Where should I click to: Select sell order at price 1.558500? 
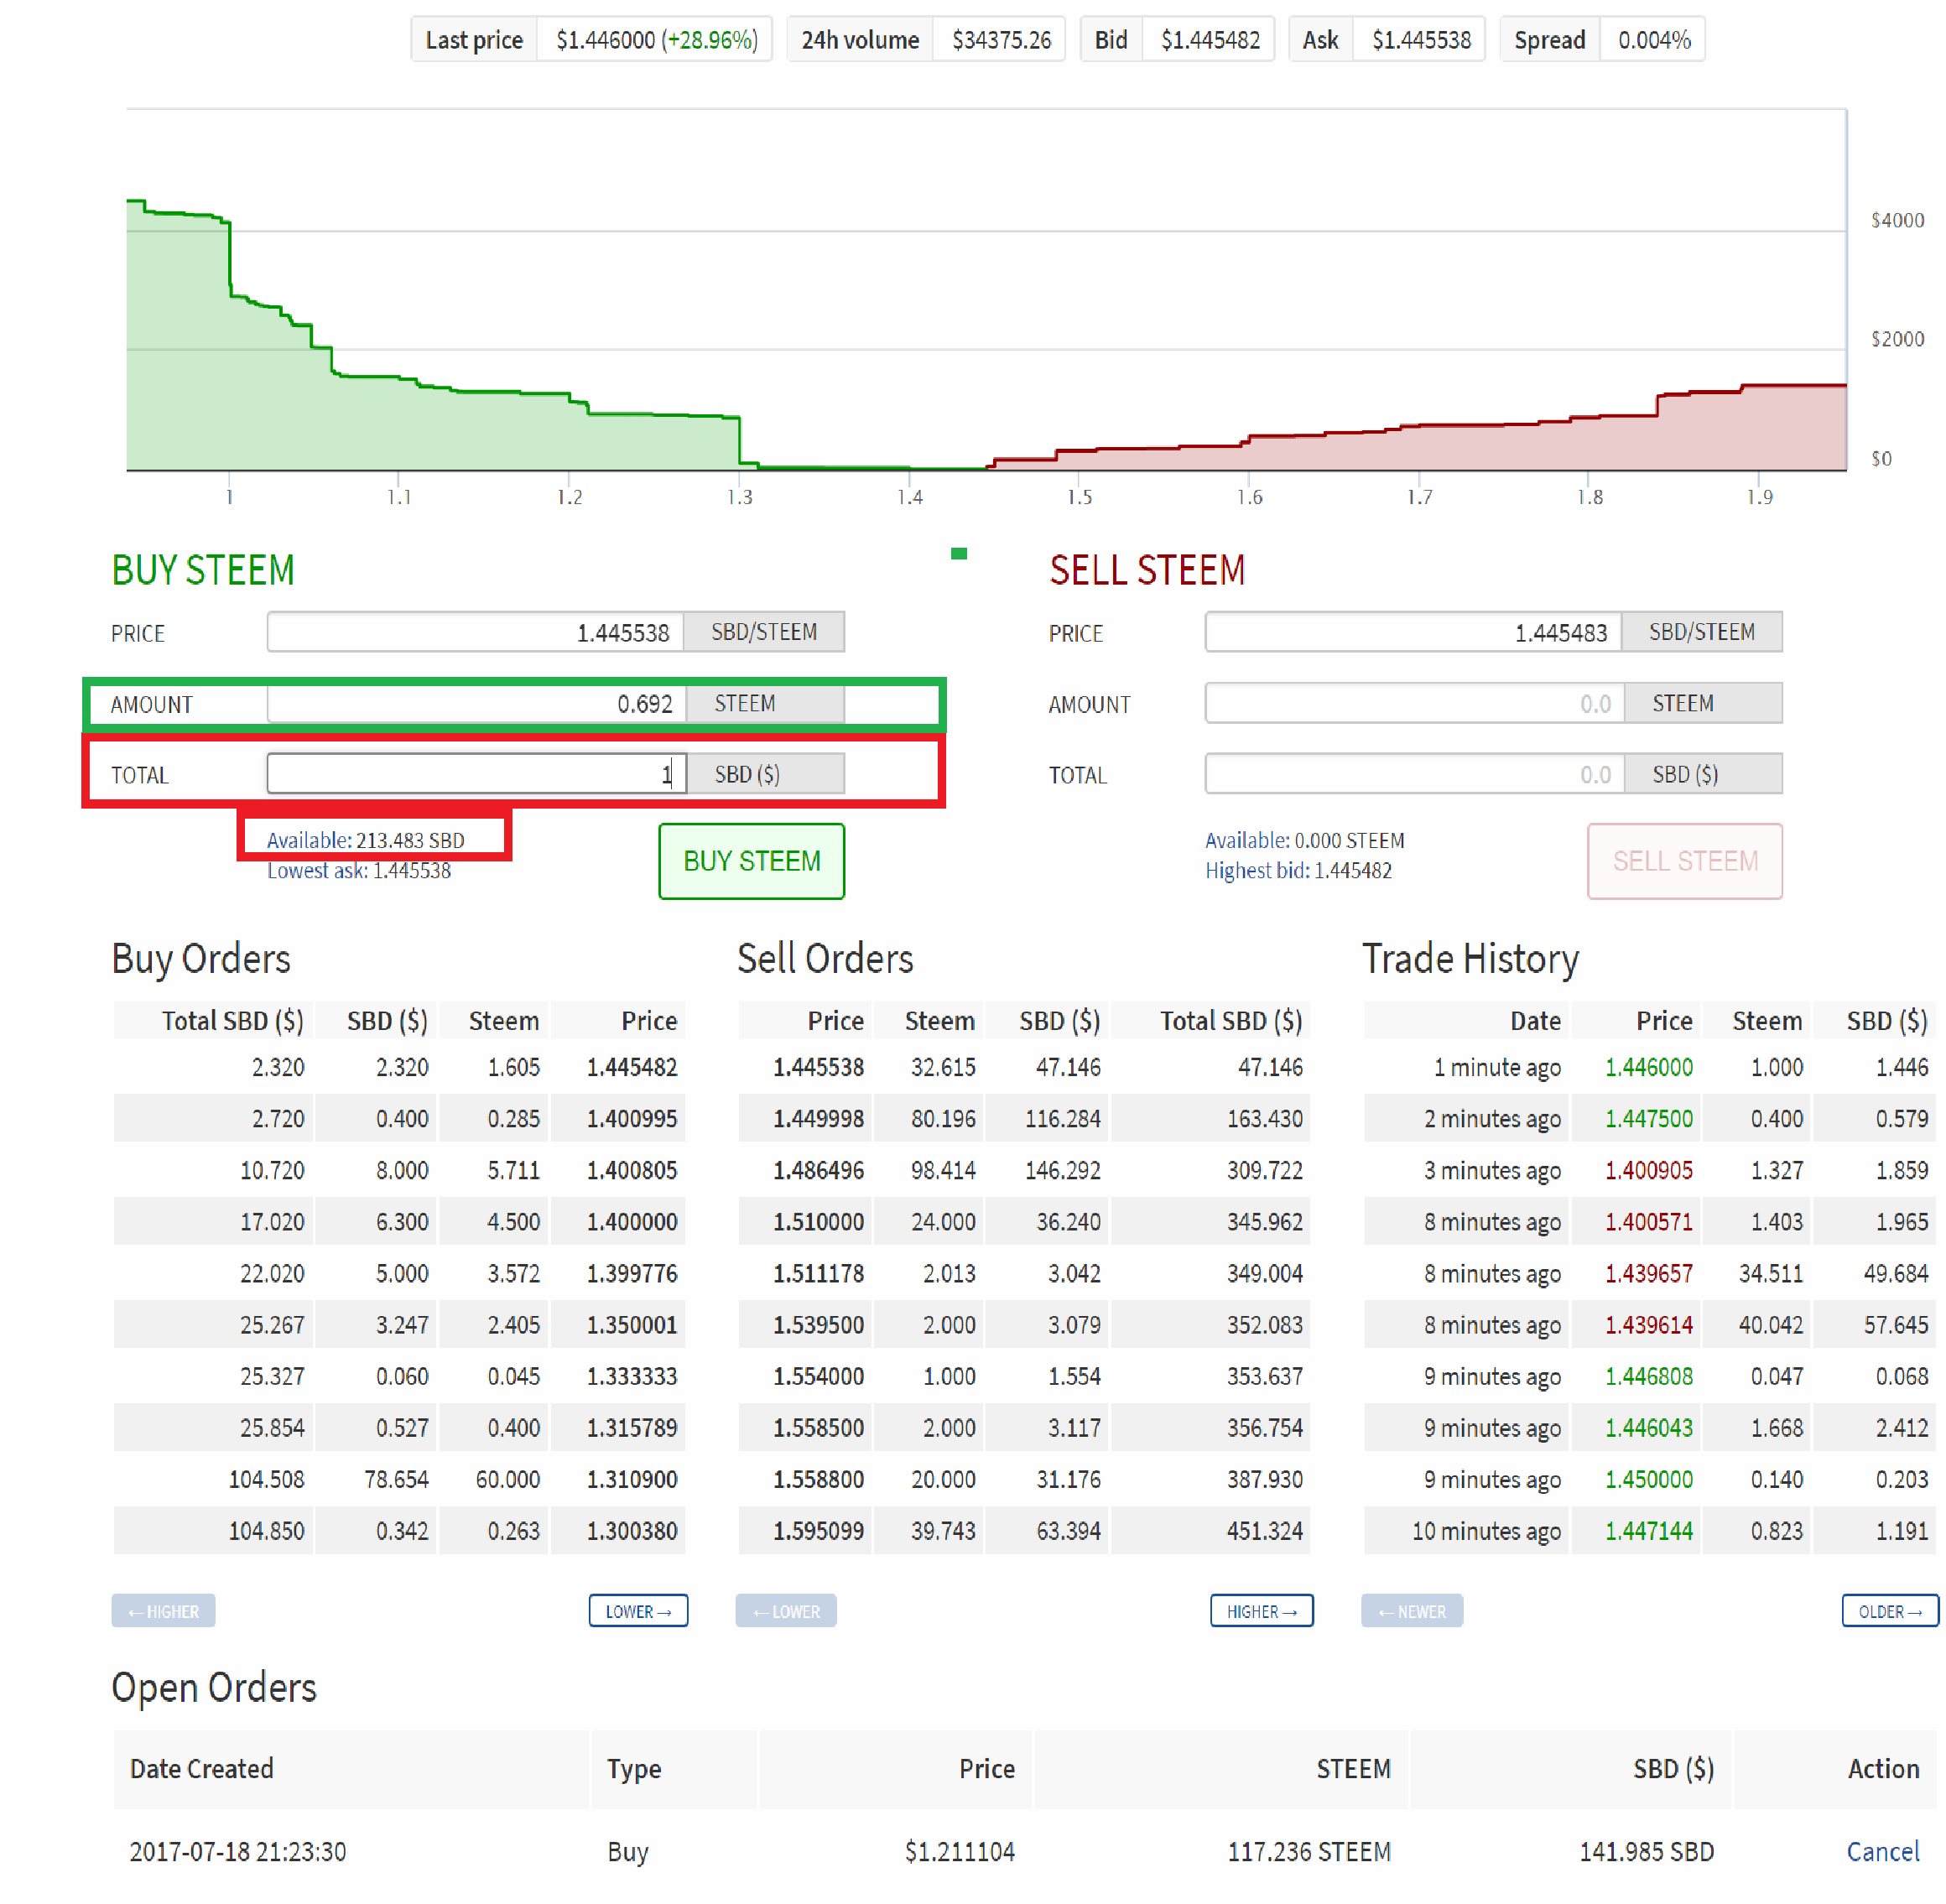coord(1024,1427)
